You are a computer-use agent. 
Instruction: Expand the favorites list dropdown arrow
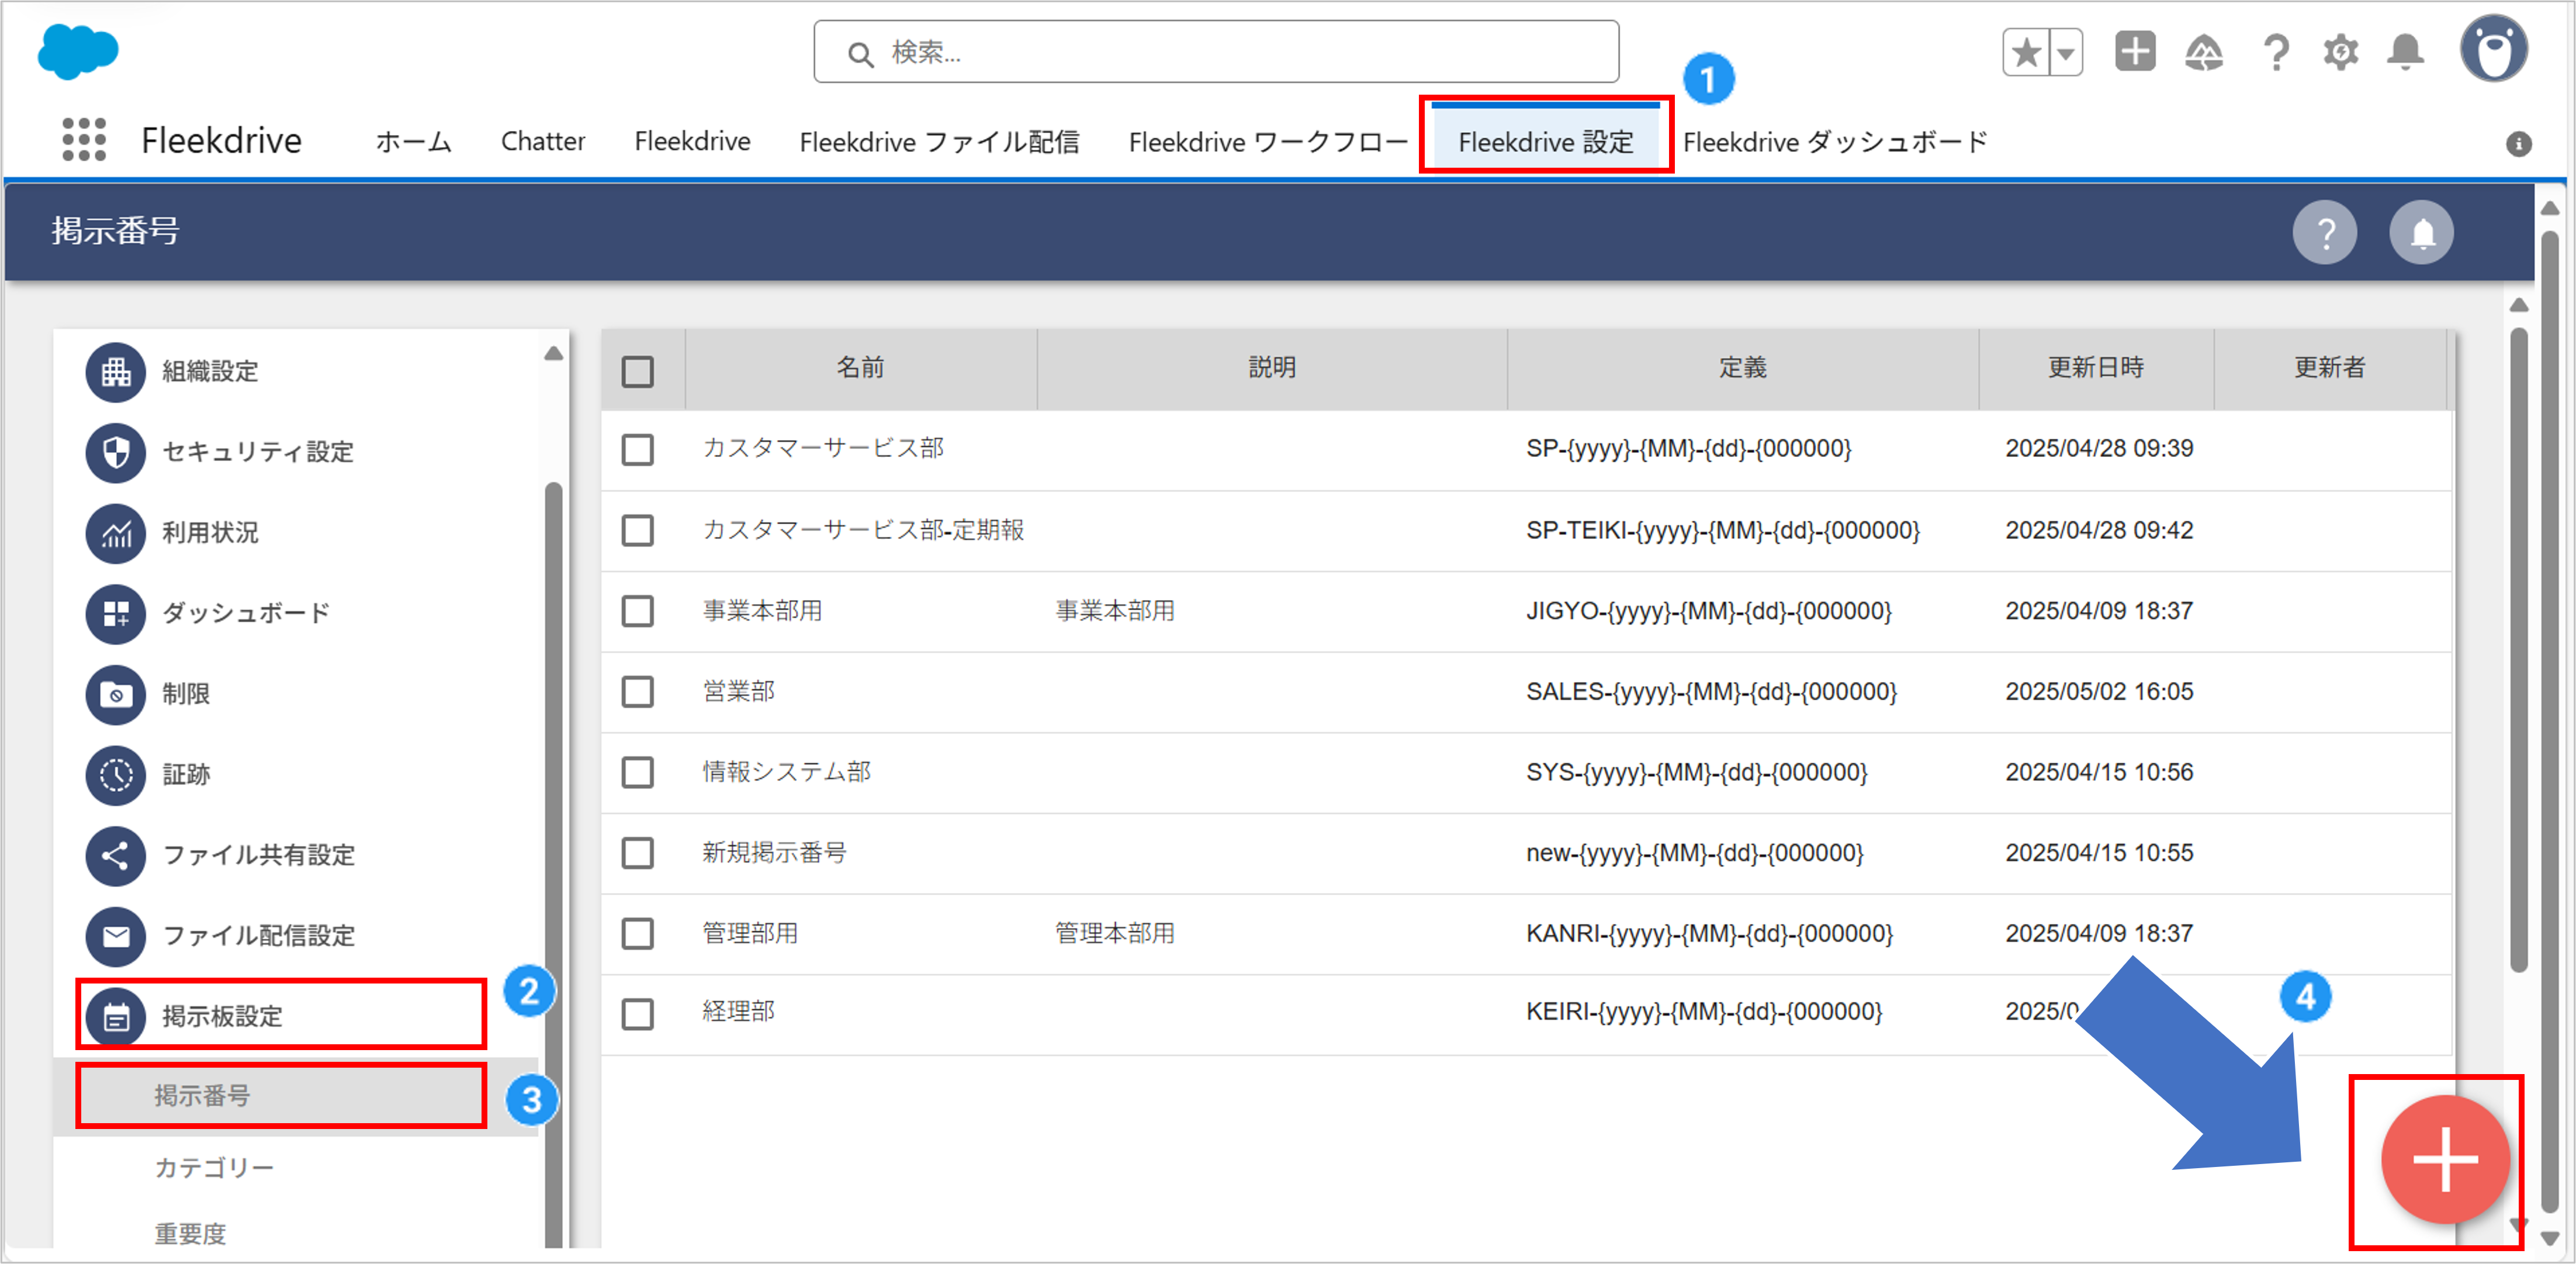(x=2066, y=52)
